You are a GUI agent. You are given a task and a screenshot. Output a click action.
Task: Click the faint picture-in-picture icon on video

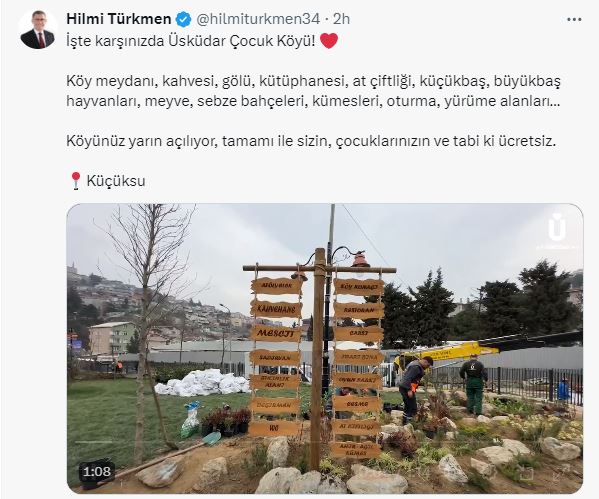pos(528,474)
